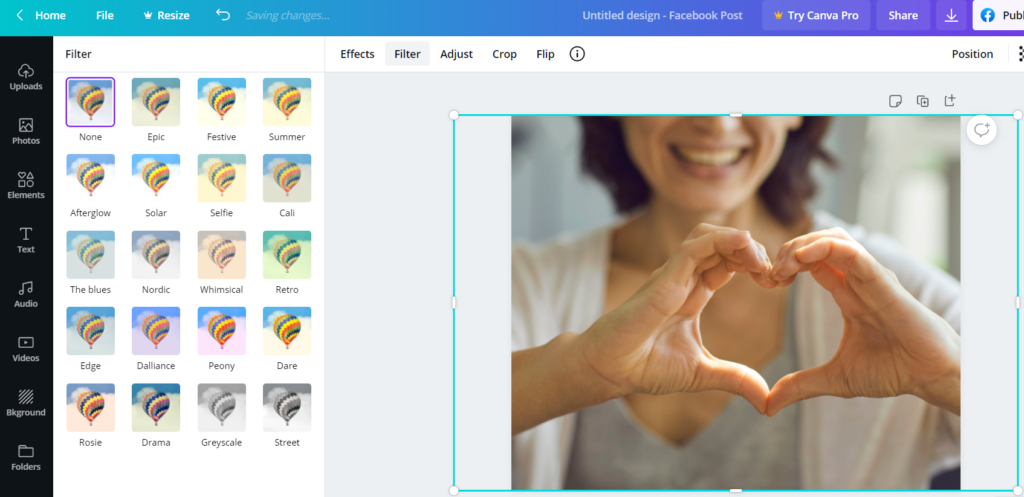
Task: Open the Crop tool
Action: (x=504, y=54)
